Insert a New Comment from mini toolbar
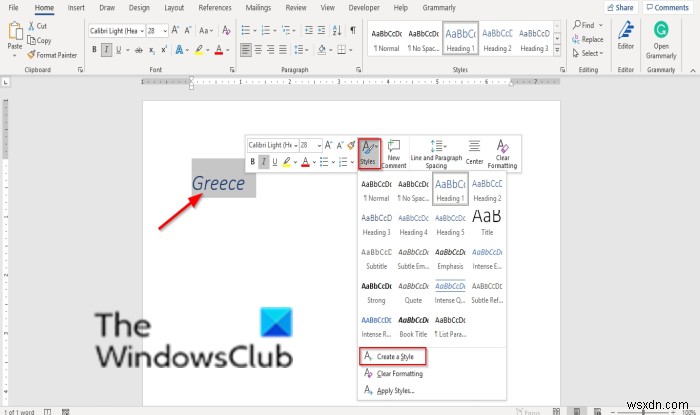The image size is (700, 415). [394, 153]
